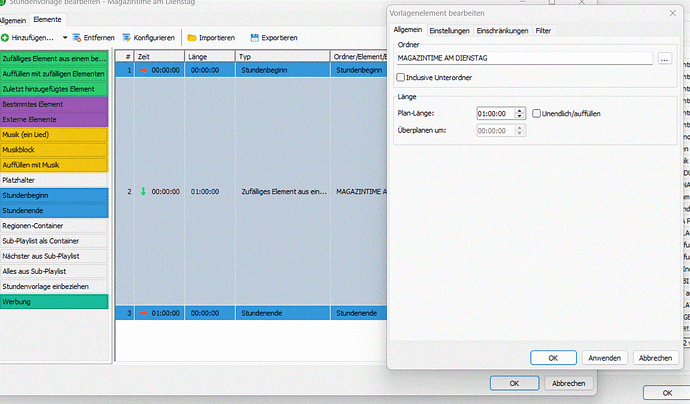
Task: Open the Hinzufügen dropdown arrow
Action: coord(65,38)
